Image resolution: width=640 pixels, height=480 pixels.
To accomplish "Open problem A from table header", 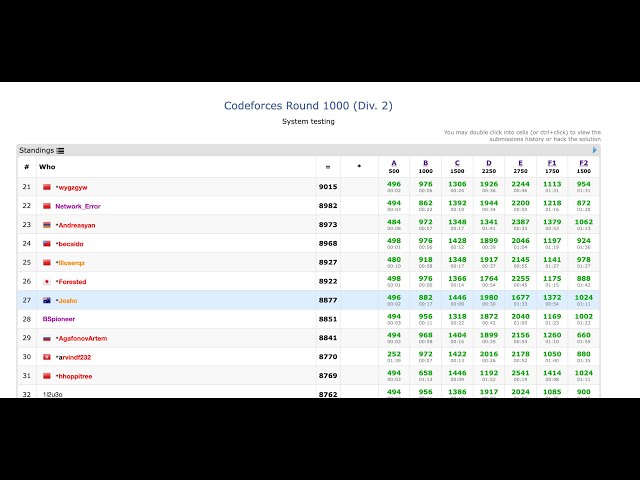I will [394, 163].
